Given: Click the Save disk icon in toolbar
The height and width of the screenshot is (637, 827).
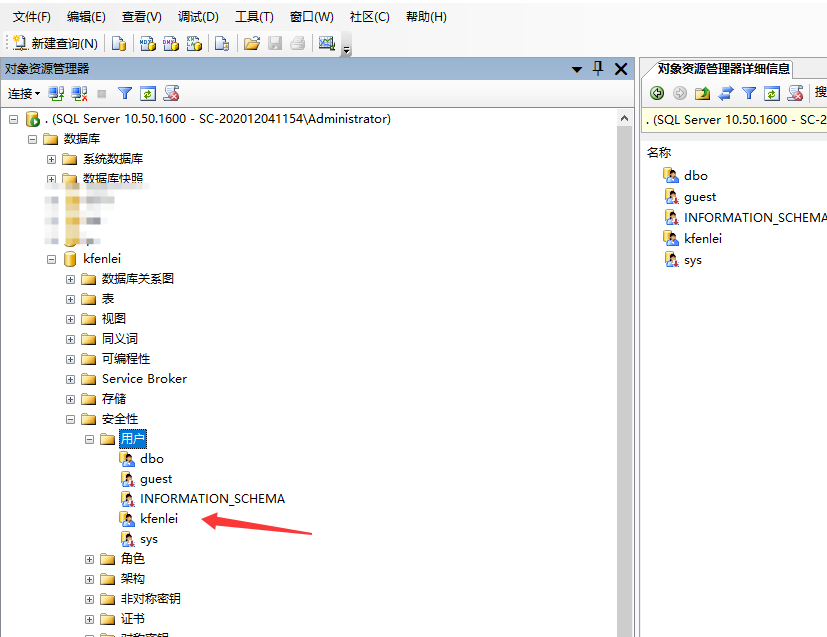Looking at the screenshot, I should [x=275, y=43].
